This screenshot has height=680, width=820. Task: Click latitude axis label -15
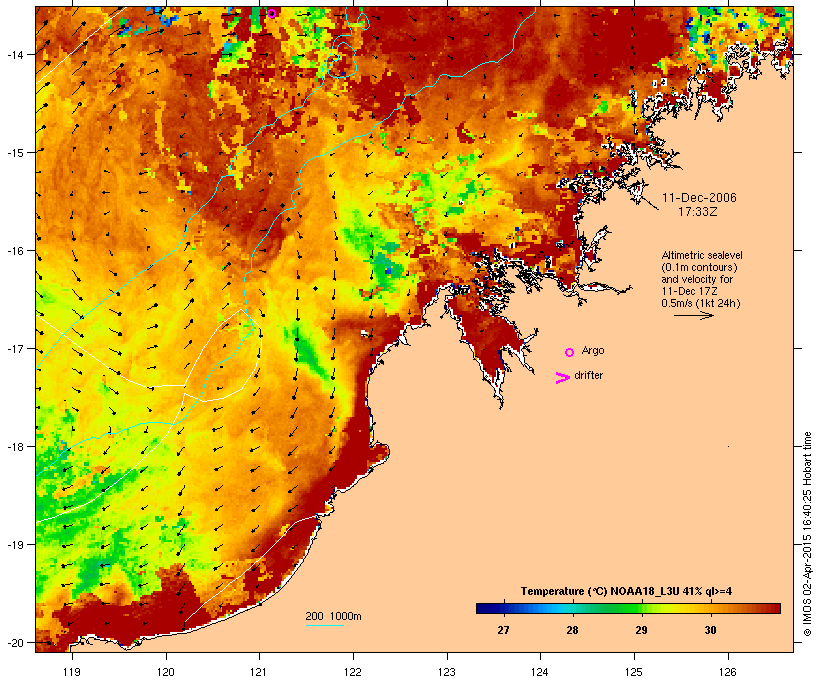click(14, 153)
